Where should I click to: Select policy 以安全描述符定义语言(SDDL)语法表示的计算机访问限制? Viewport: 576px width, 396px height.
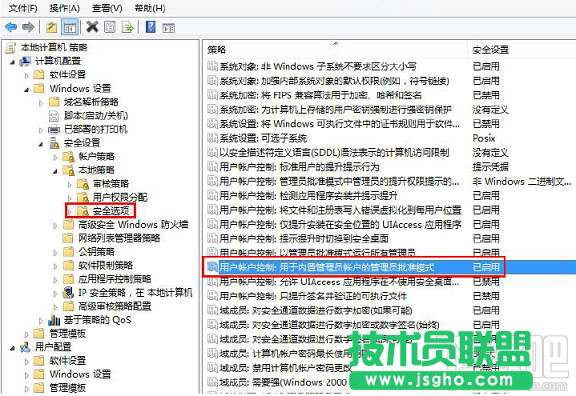click(x=334, y=152)
